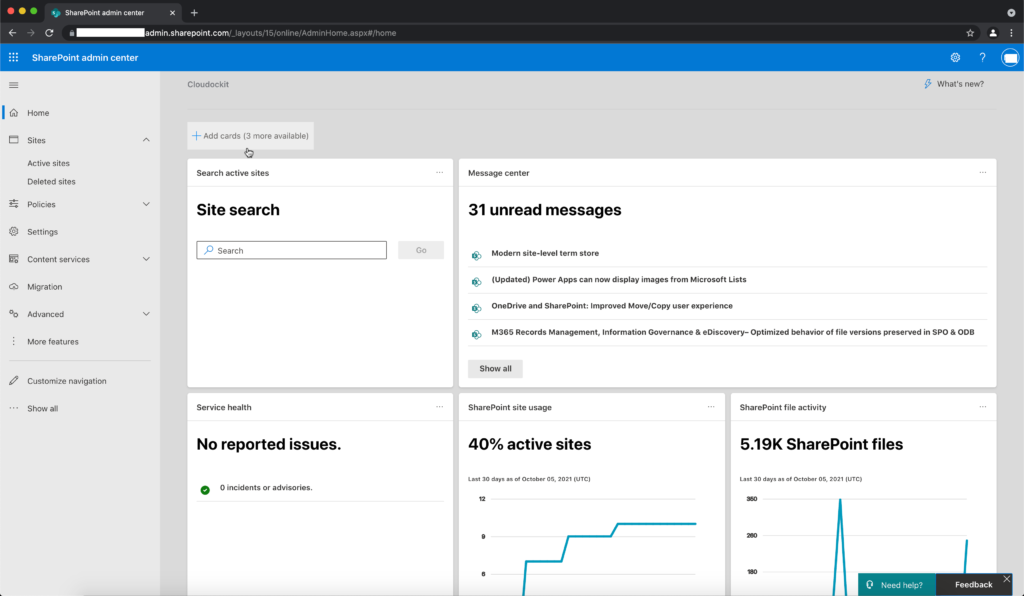Click the Customize navigation pencil icon
Image resolution: width=1024 pixels, height=596 pixels.
tap(14, 381)
